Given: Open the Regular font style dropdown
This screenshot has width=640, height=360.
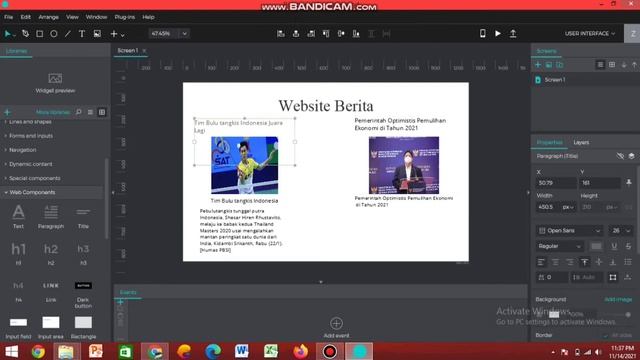Looking at the screenshot, I should 560,246.
